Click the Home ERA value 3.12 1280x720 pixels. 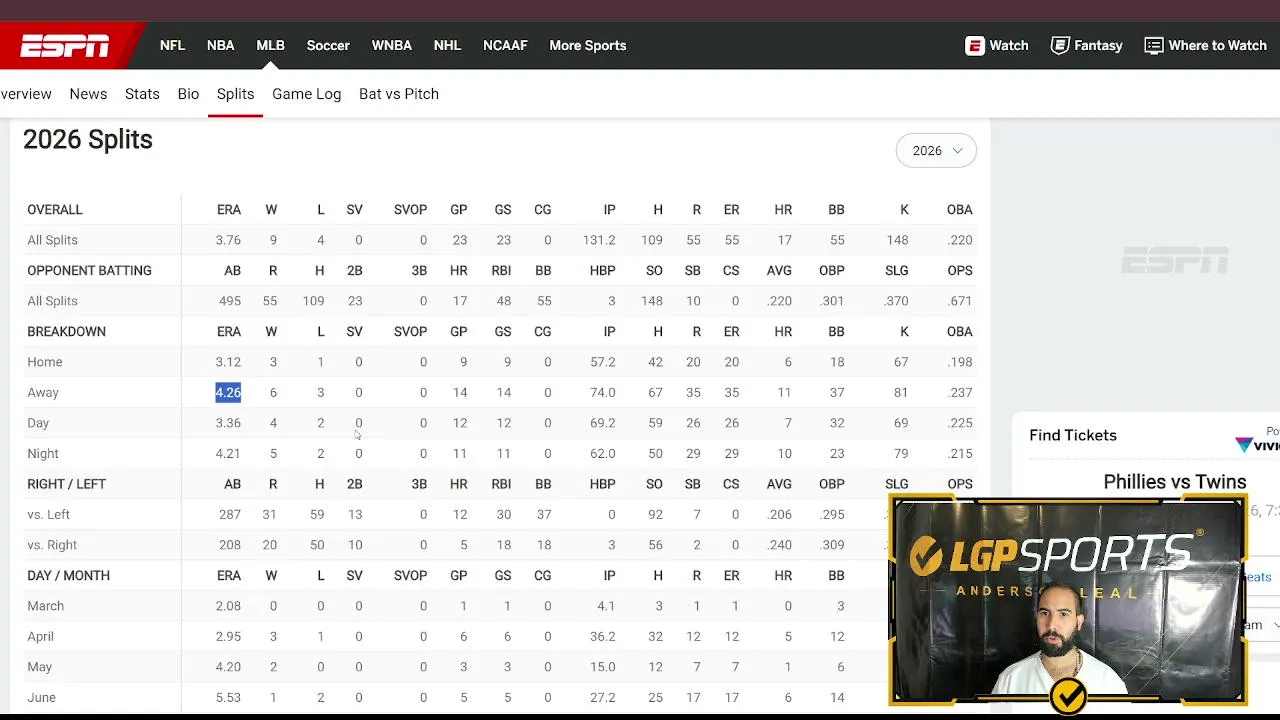coord(228,362)
